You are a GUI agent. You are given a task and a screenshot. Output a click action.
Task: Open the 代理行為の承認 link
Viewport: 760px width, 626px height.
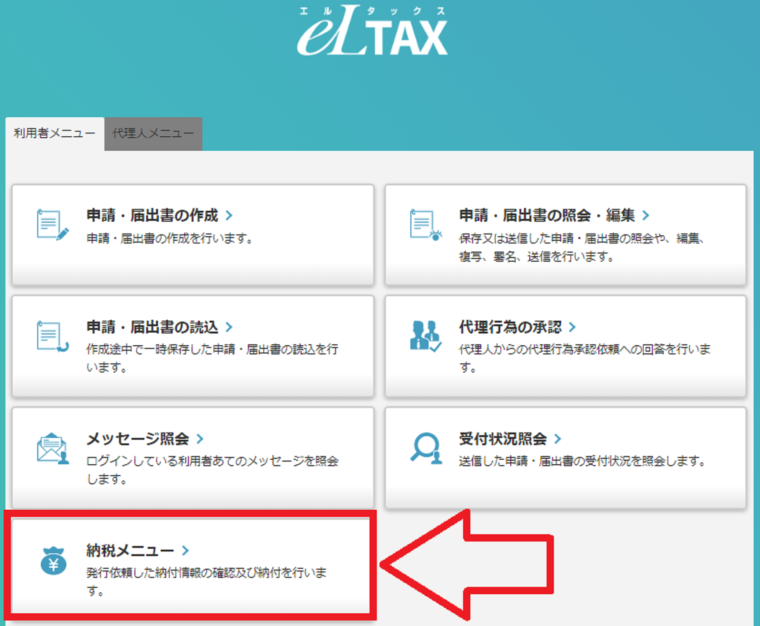pyautogui.click(x=510, y=327)
